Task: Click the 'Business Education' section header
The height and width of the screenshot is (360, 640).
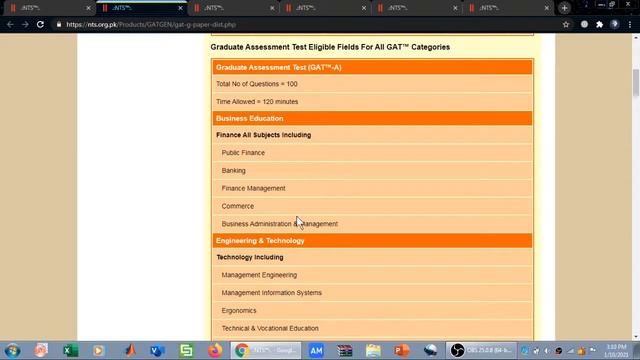Action: pos(372,118)
